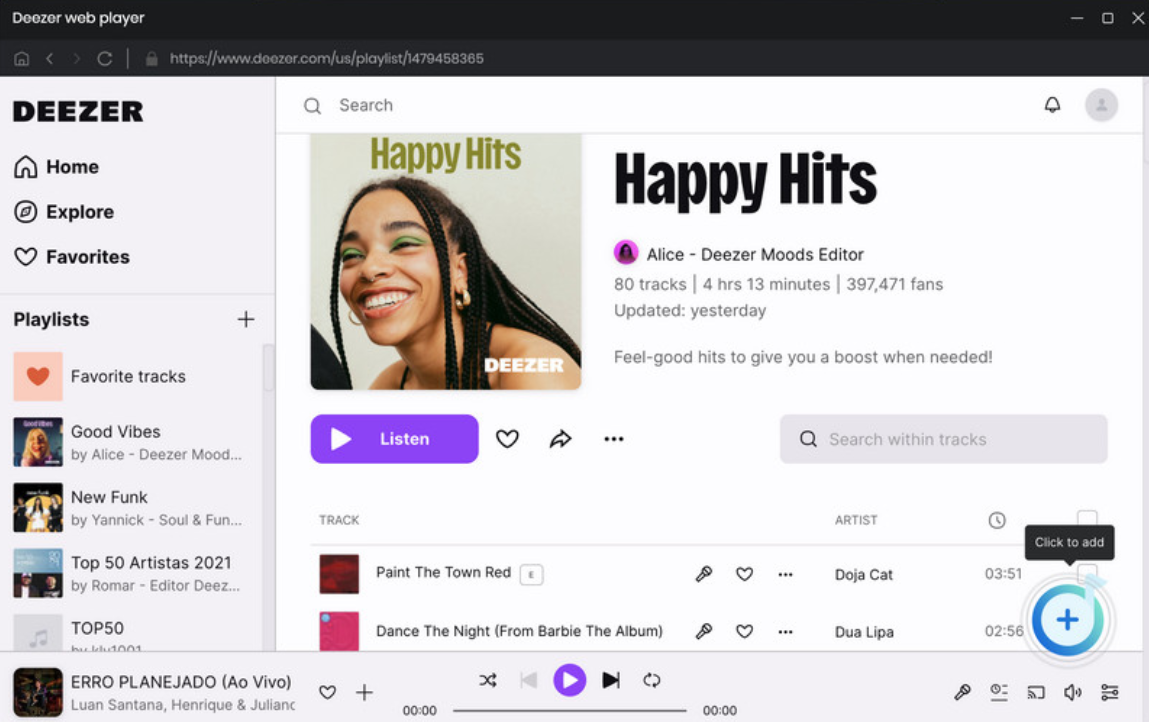Viewport: 1149px width, 722px height.
Task: Open Dua Lipa artist page
Action: click(x=864, y=632)
